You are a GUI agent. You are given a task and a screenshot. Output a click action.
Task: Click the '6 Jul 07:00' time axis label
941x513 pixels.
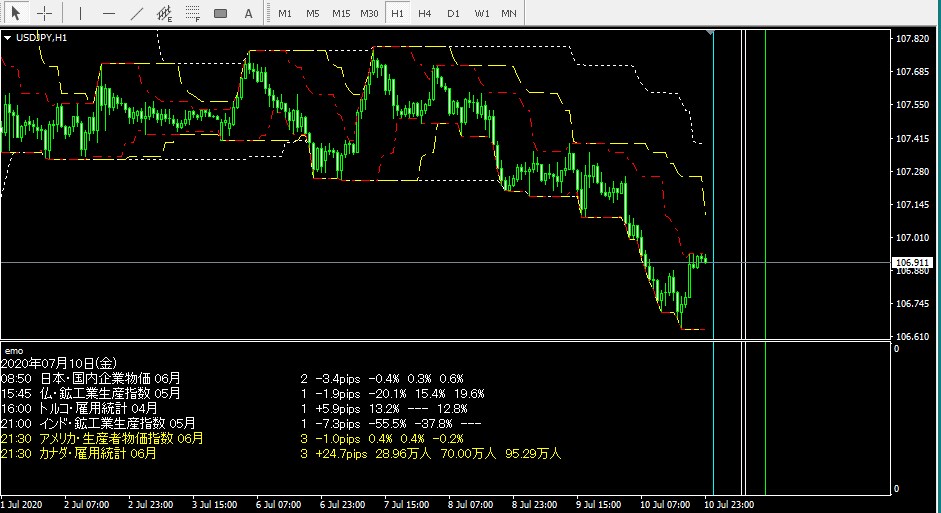coord(278,504)
